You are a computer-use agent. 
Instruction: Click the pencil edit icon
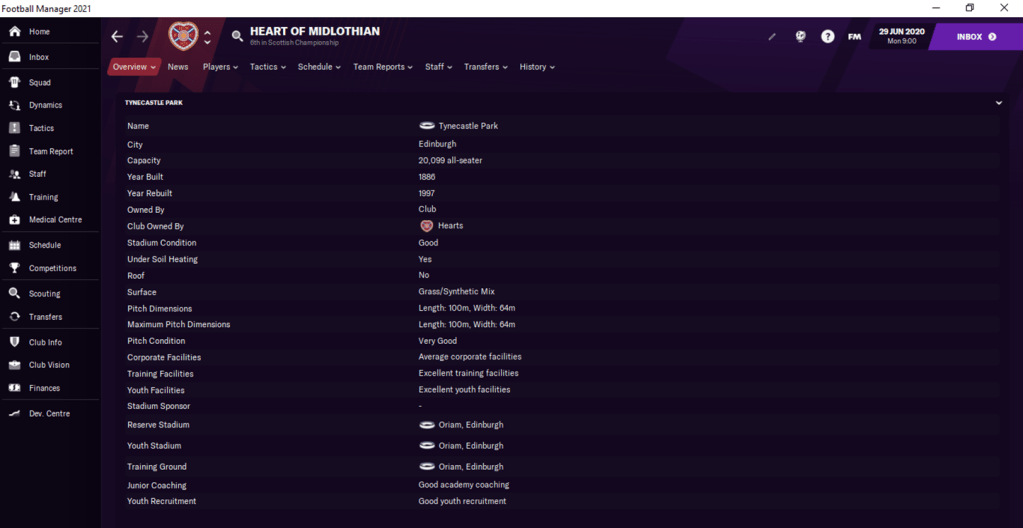tap(772, 37)
